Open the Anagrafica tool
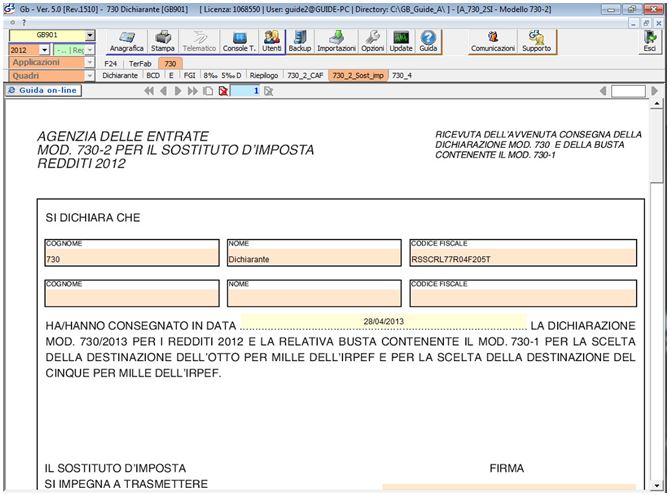 pyautogui.click(x=126, y=41)
